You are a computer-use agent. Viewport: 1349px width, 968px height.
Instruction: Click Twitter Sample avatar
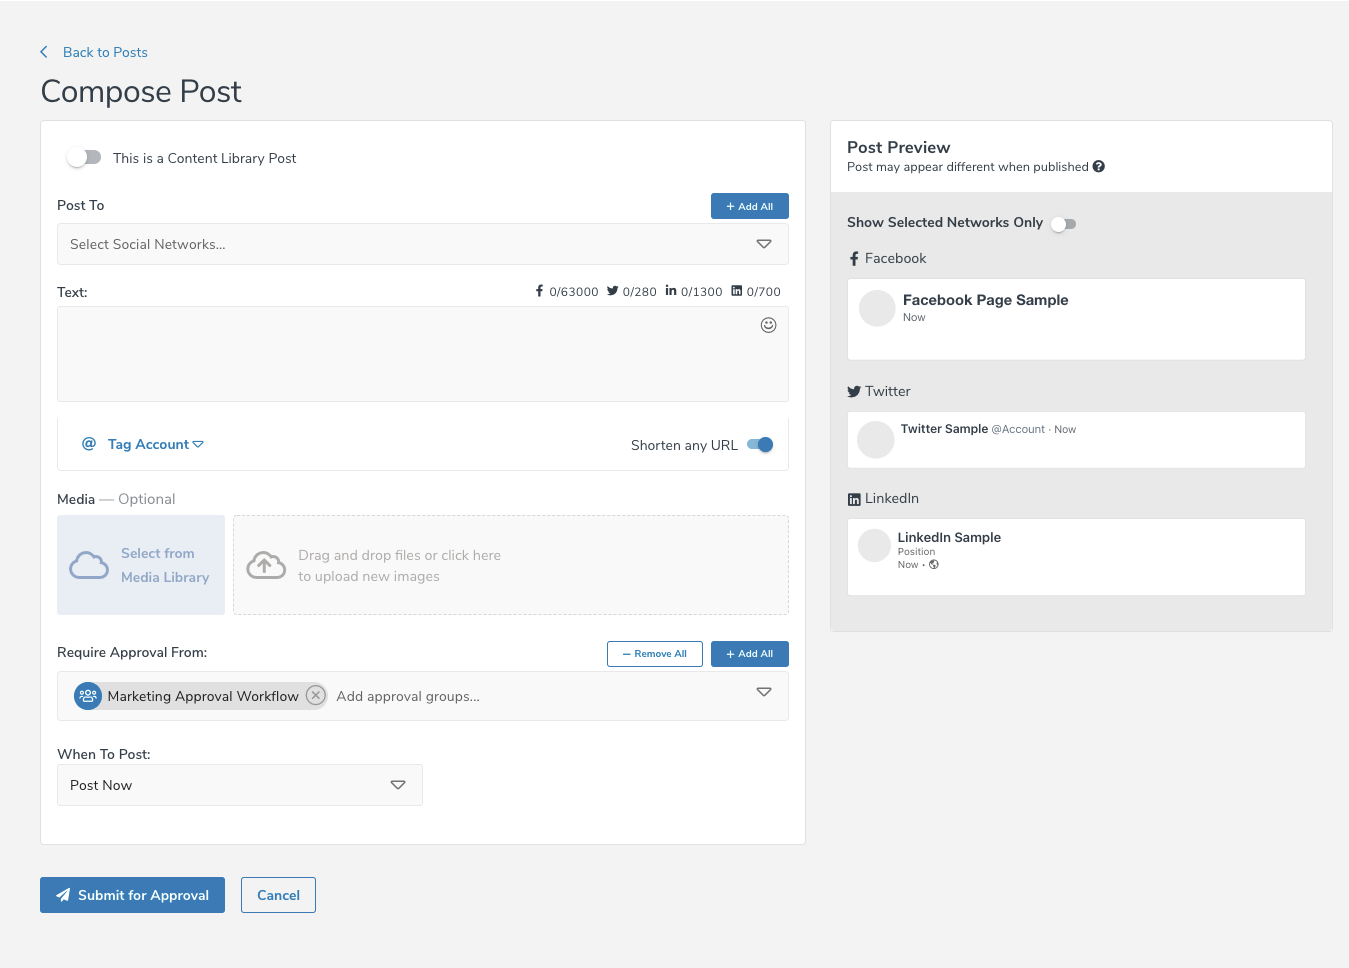pyautogui.click(x=876, y=440)
